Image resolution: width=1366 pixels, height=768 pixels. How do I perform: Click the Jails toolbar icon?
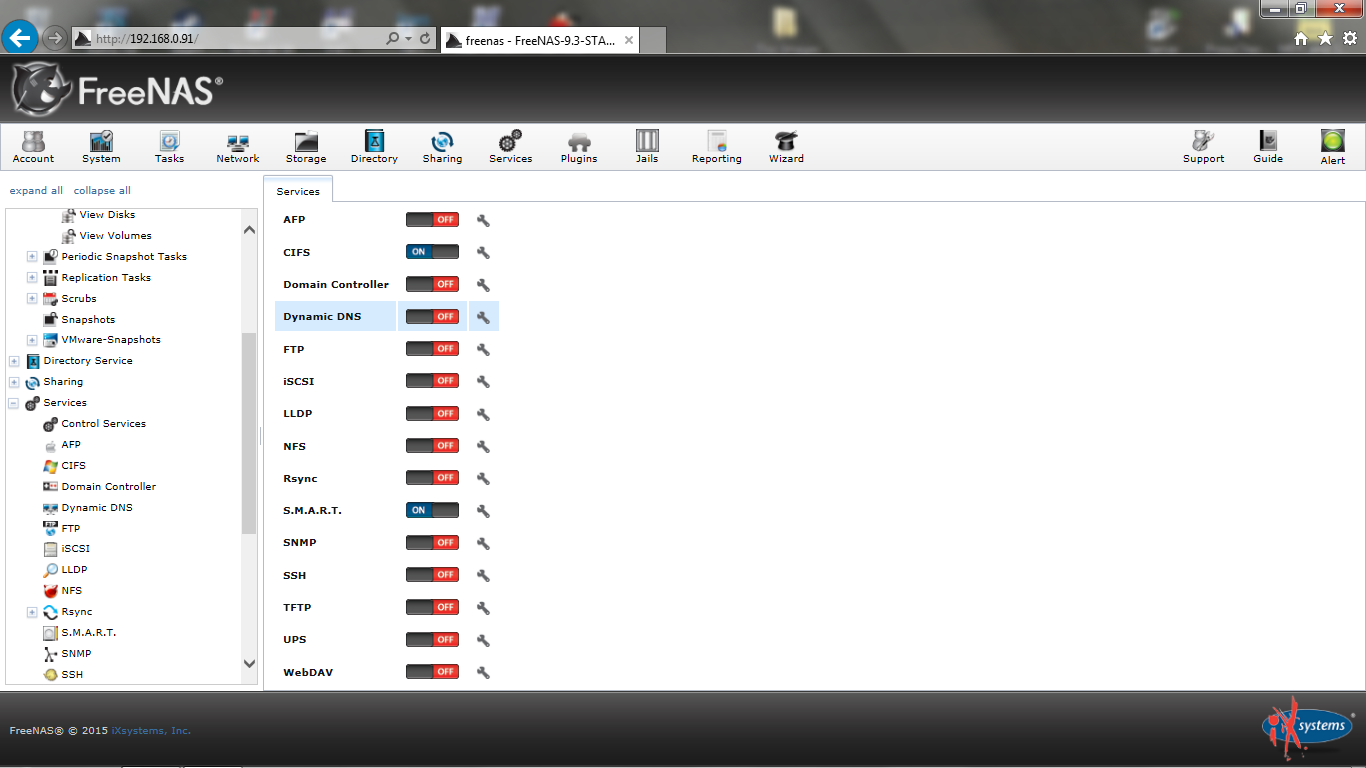pyautogui.click(x=647, y=146)
